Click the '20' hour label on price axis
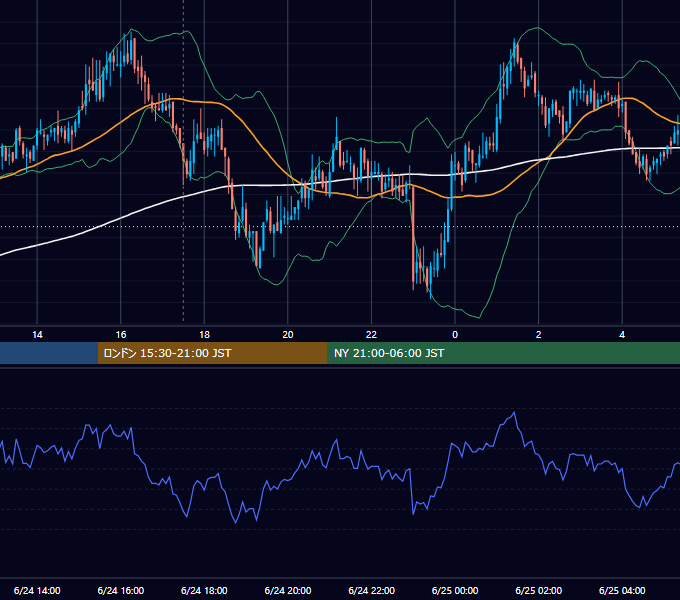680x600 pixels. click(288, 335)
